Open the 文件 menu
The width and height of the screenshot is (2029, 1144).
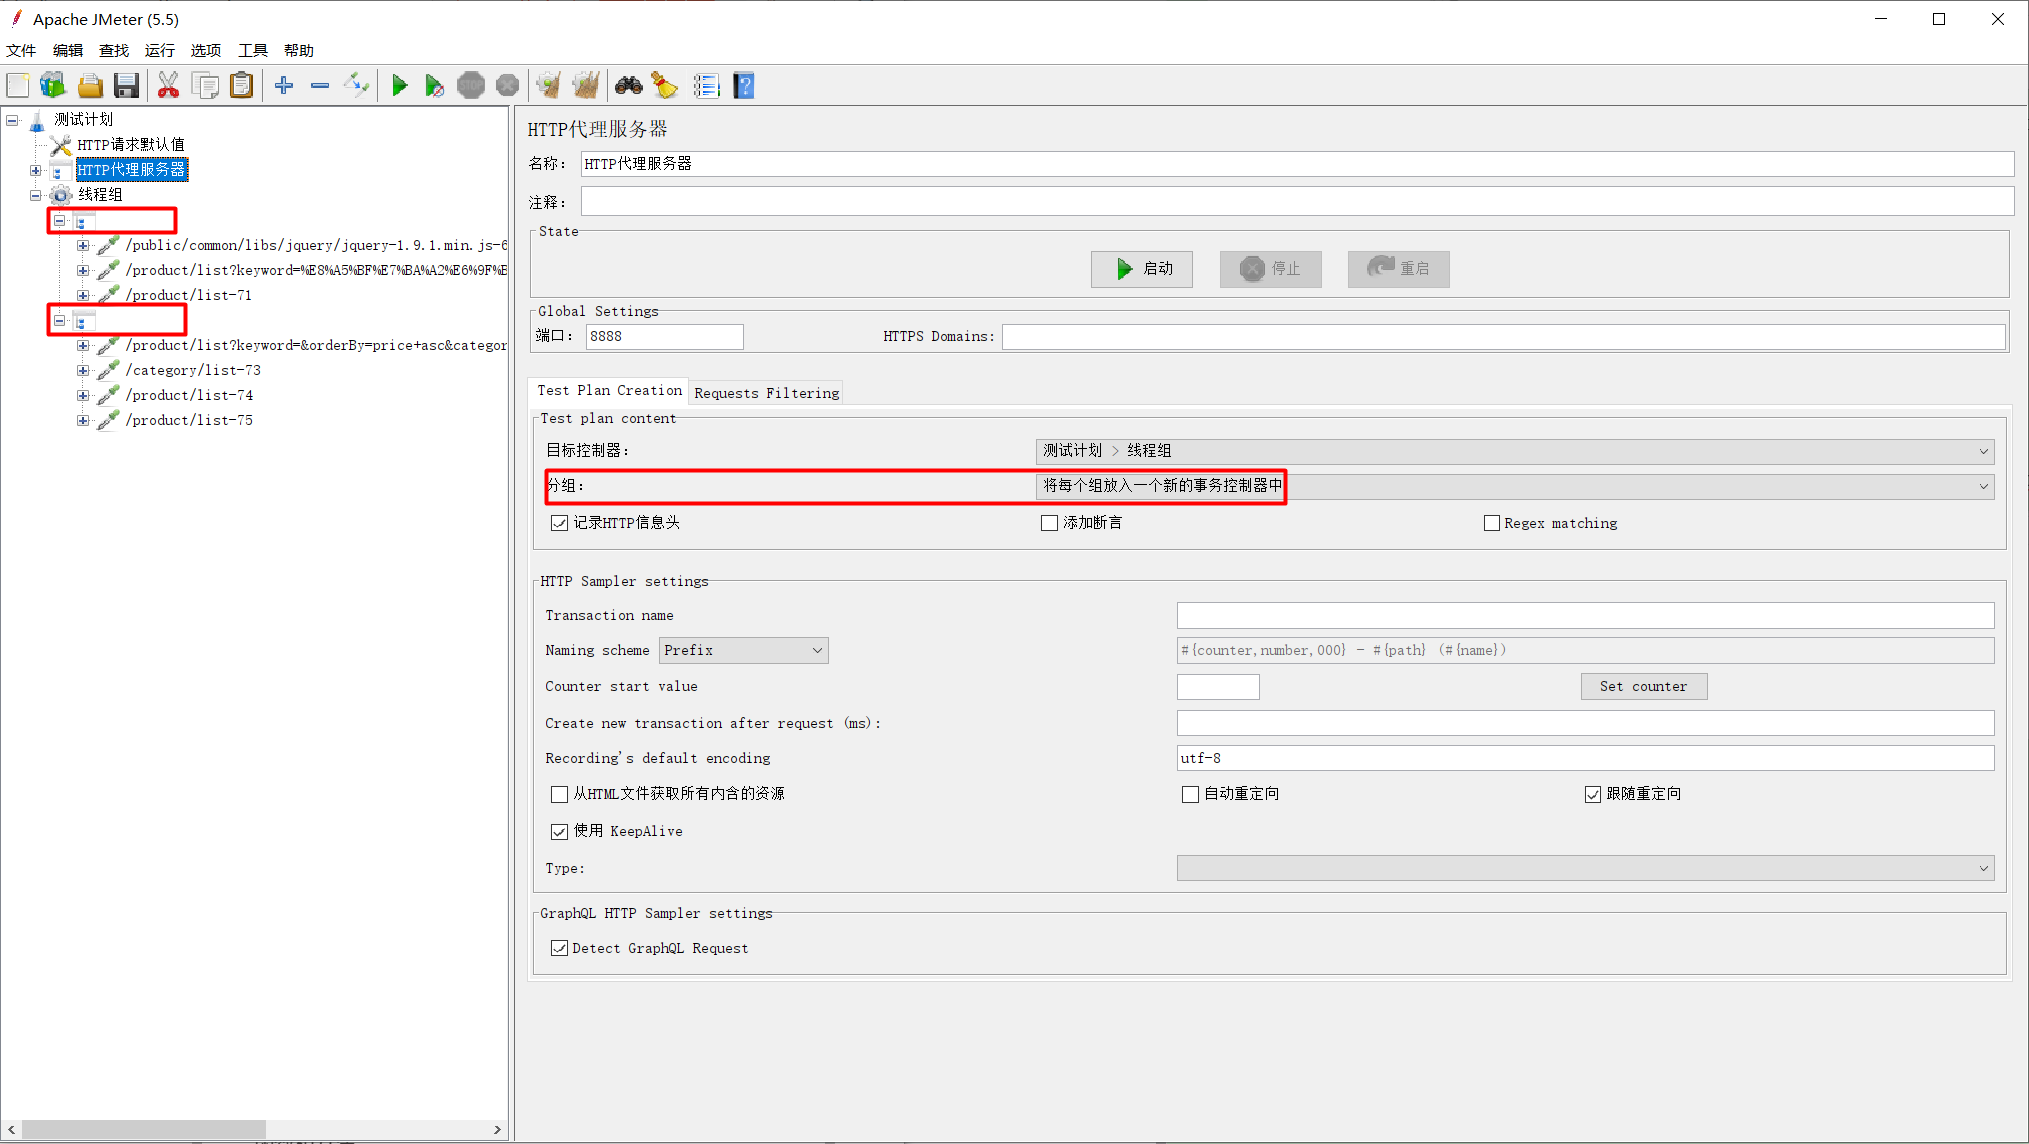point(21,51)
